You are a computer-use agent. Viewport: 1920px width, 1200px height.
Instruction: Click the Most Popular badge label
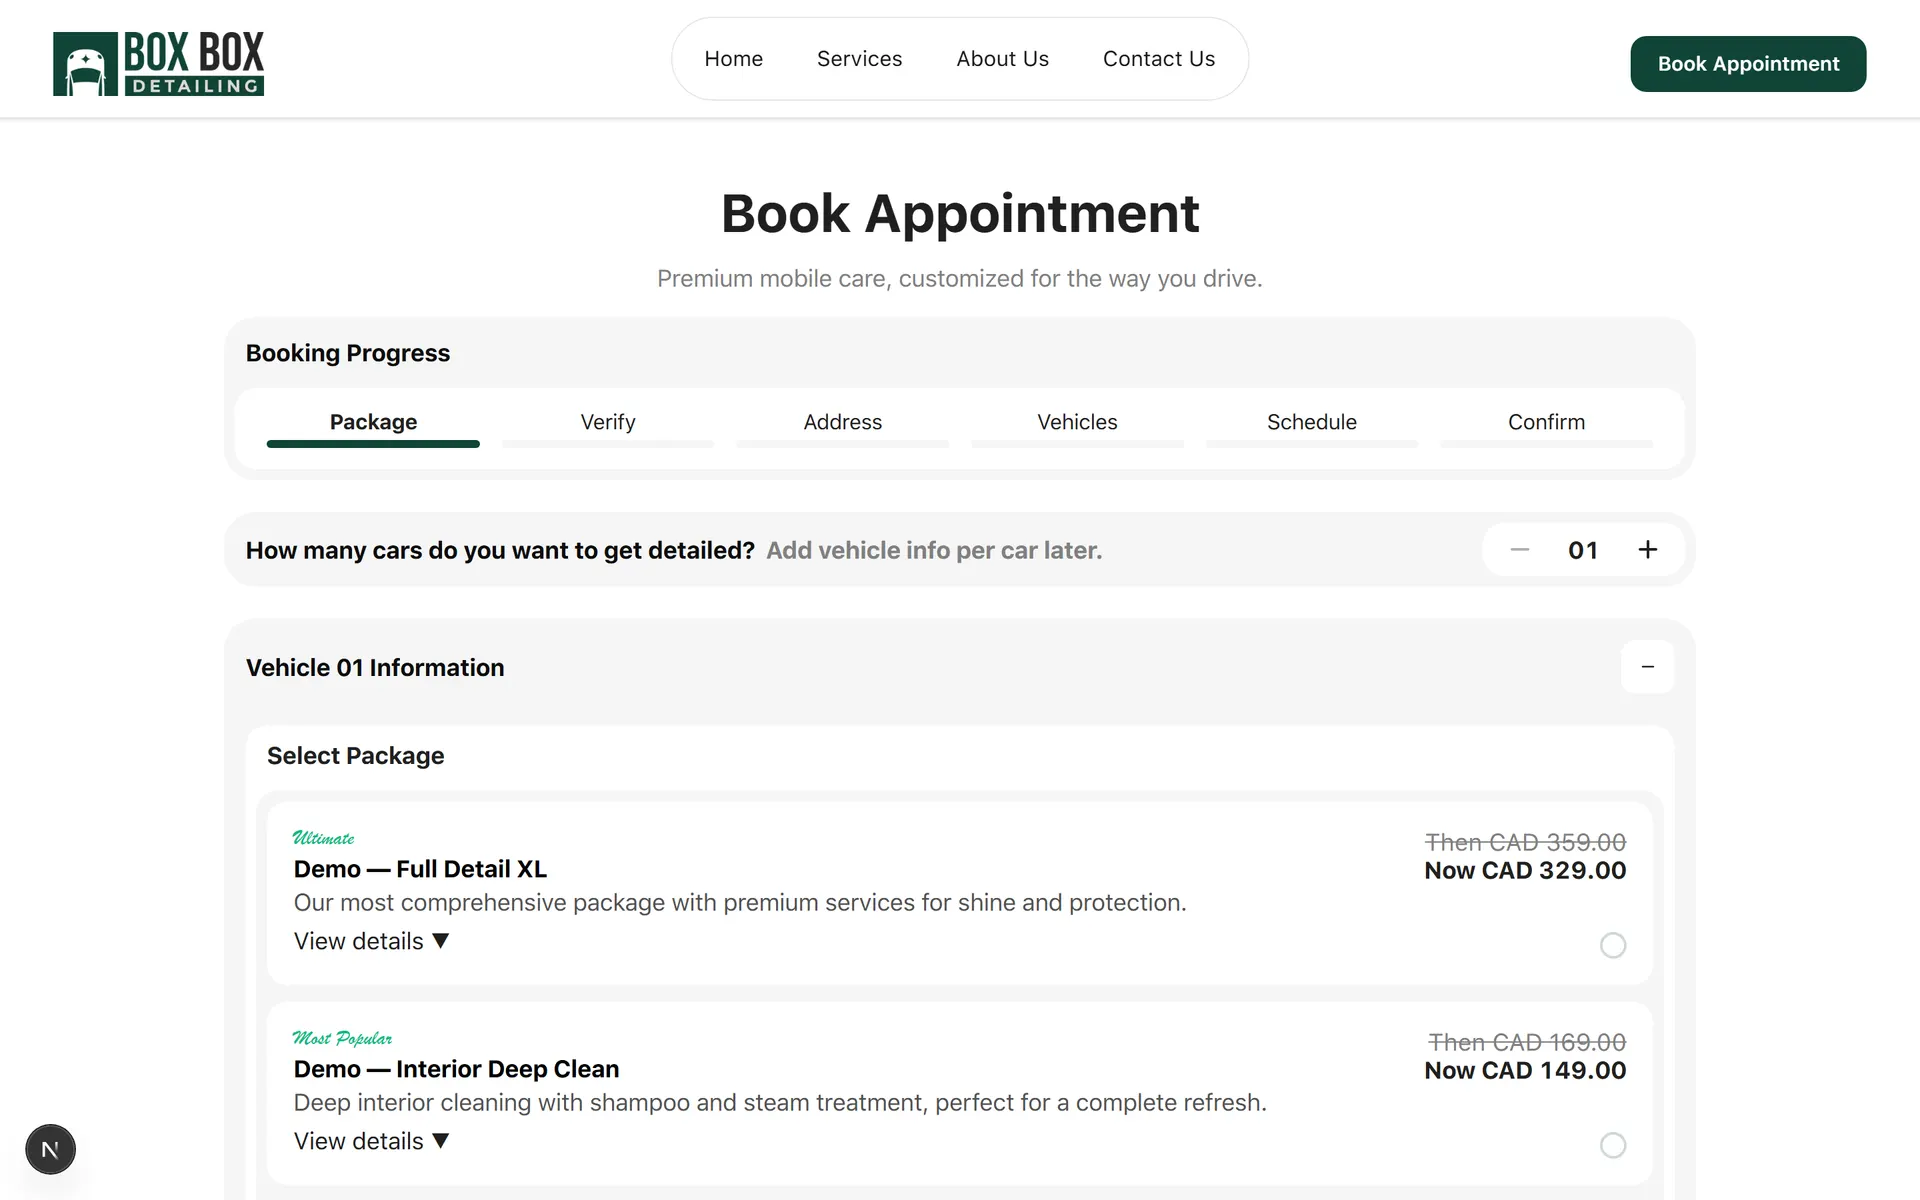point(342,1038)
